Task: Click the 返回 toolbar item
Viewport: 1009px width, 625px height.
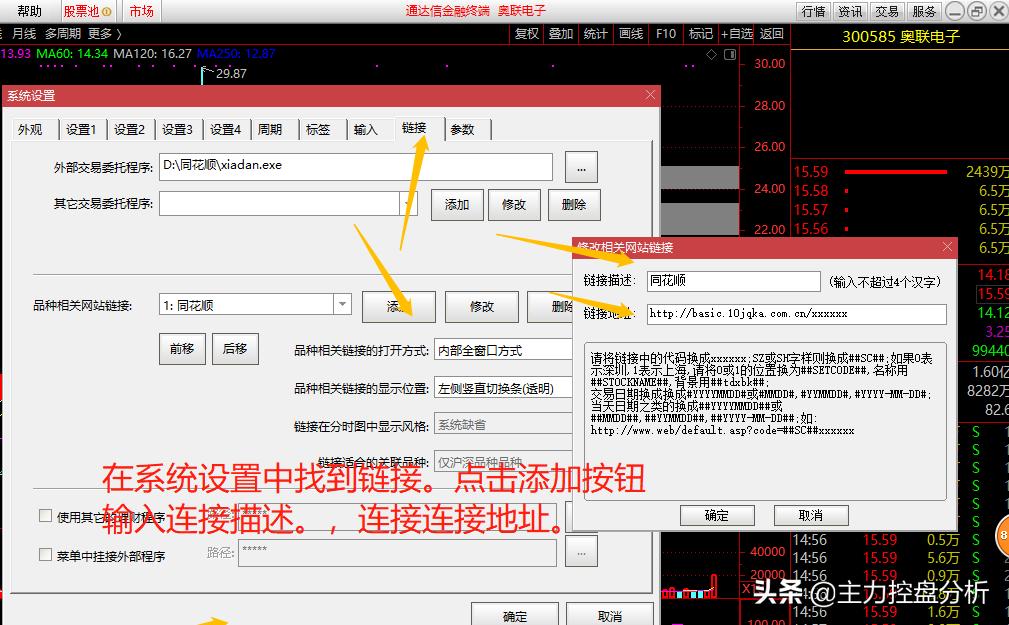Action: point(772,33)
